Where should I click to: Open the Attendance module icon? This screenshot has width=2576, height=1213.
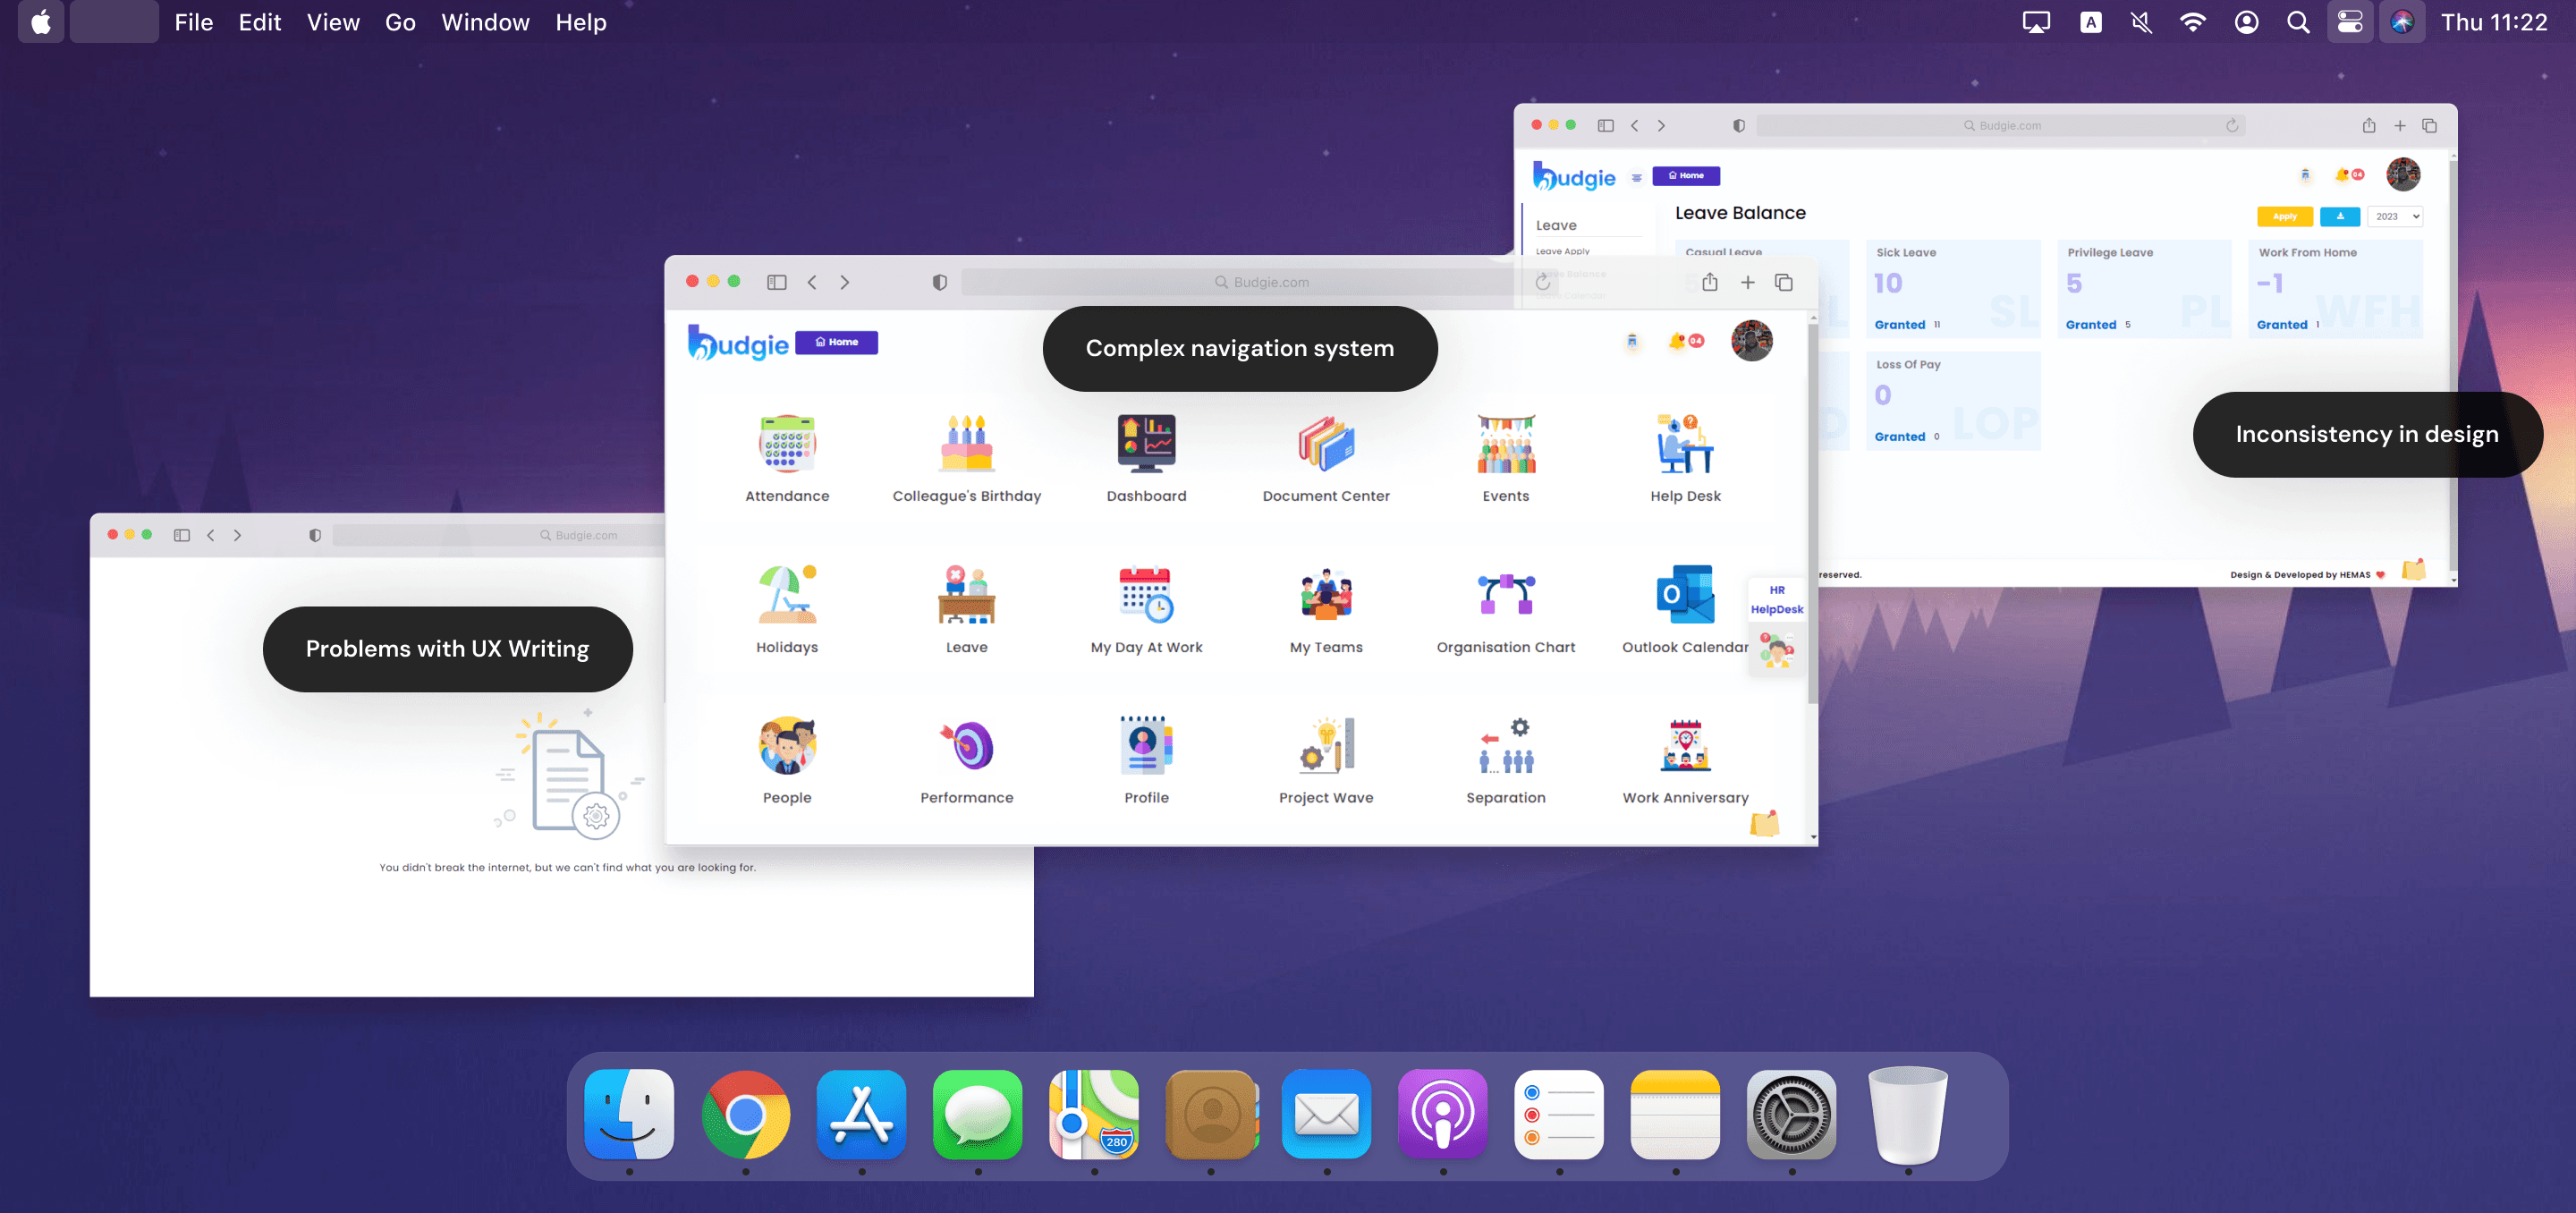787,444
